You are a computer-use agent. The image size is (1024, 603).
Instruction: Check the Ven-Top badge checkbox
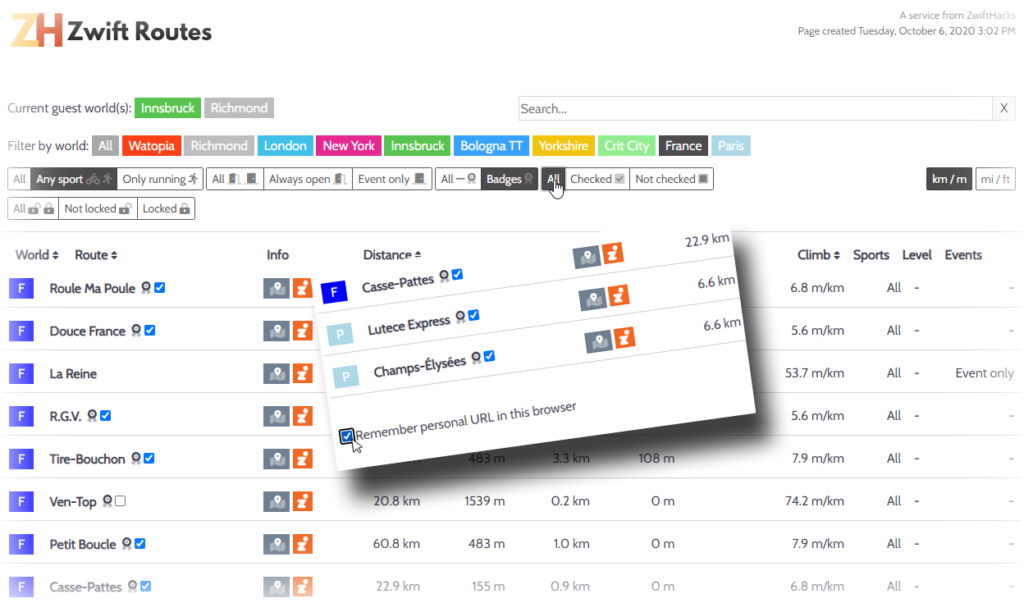click(120, 501)
